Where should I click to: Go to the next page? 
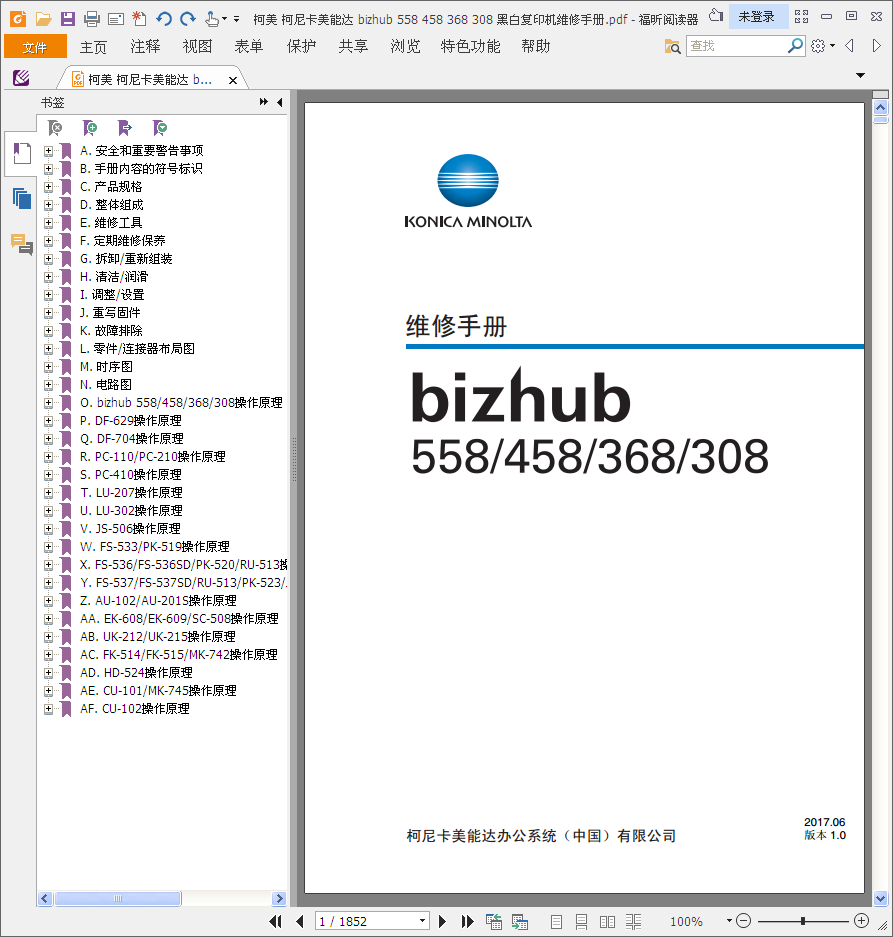[442, 921]
